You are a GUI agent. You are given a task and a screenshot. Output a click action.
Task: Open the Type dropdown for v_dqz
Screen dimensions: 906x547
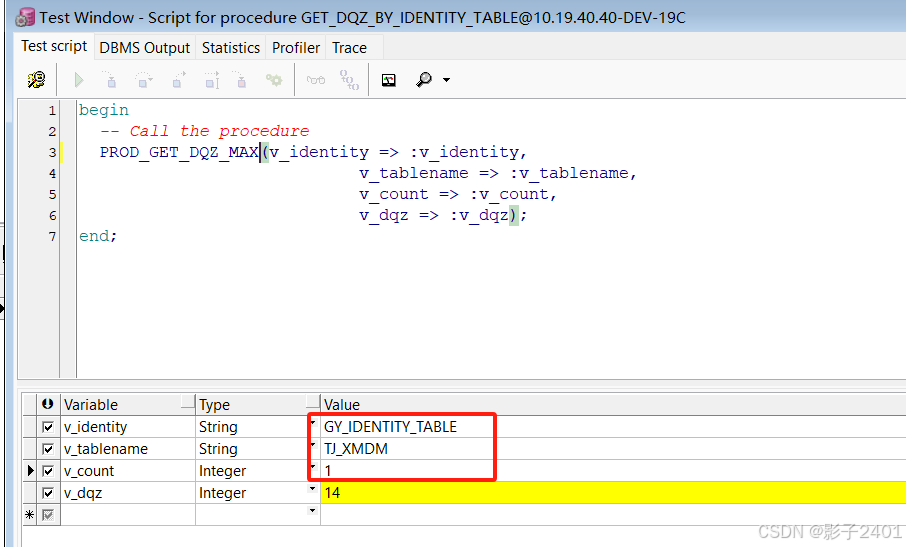coord(313,489)
